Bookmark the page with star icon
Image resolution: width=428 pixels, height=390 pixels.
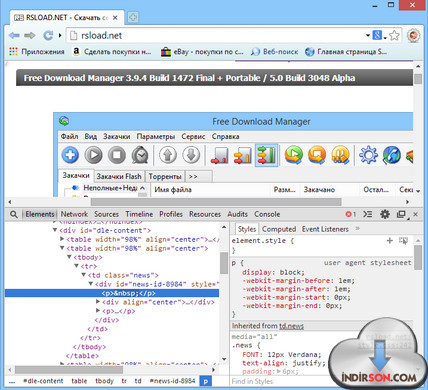coord(394,35)
